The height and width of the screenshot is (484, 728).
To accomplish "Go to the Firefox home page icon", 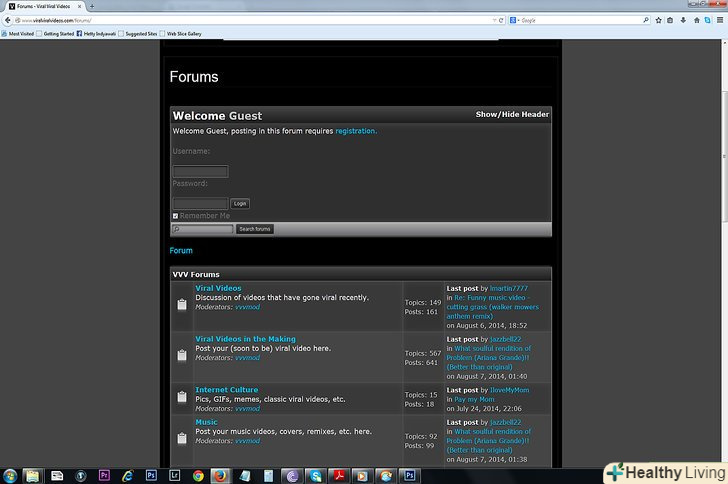I will (x=696, y=20).
